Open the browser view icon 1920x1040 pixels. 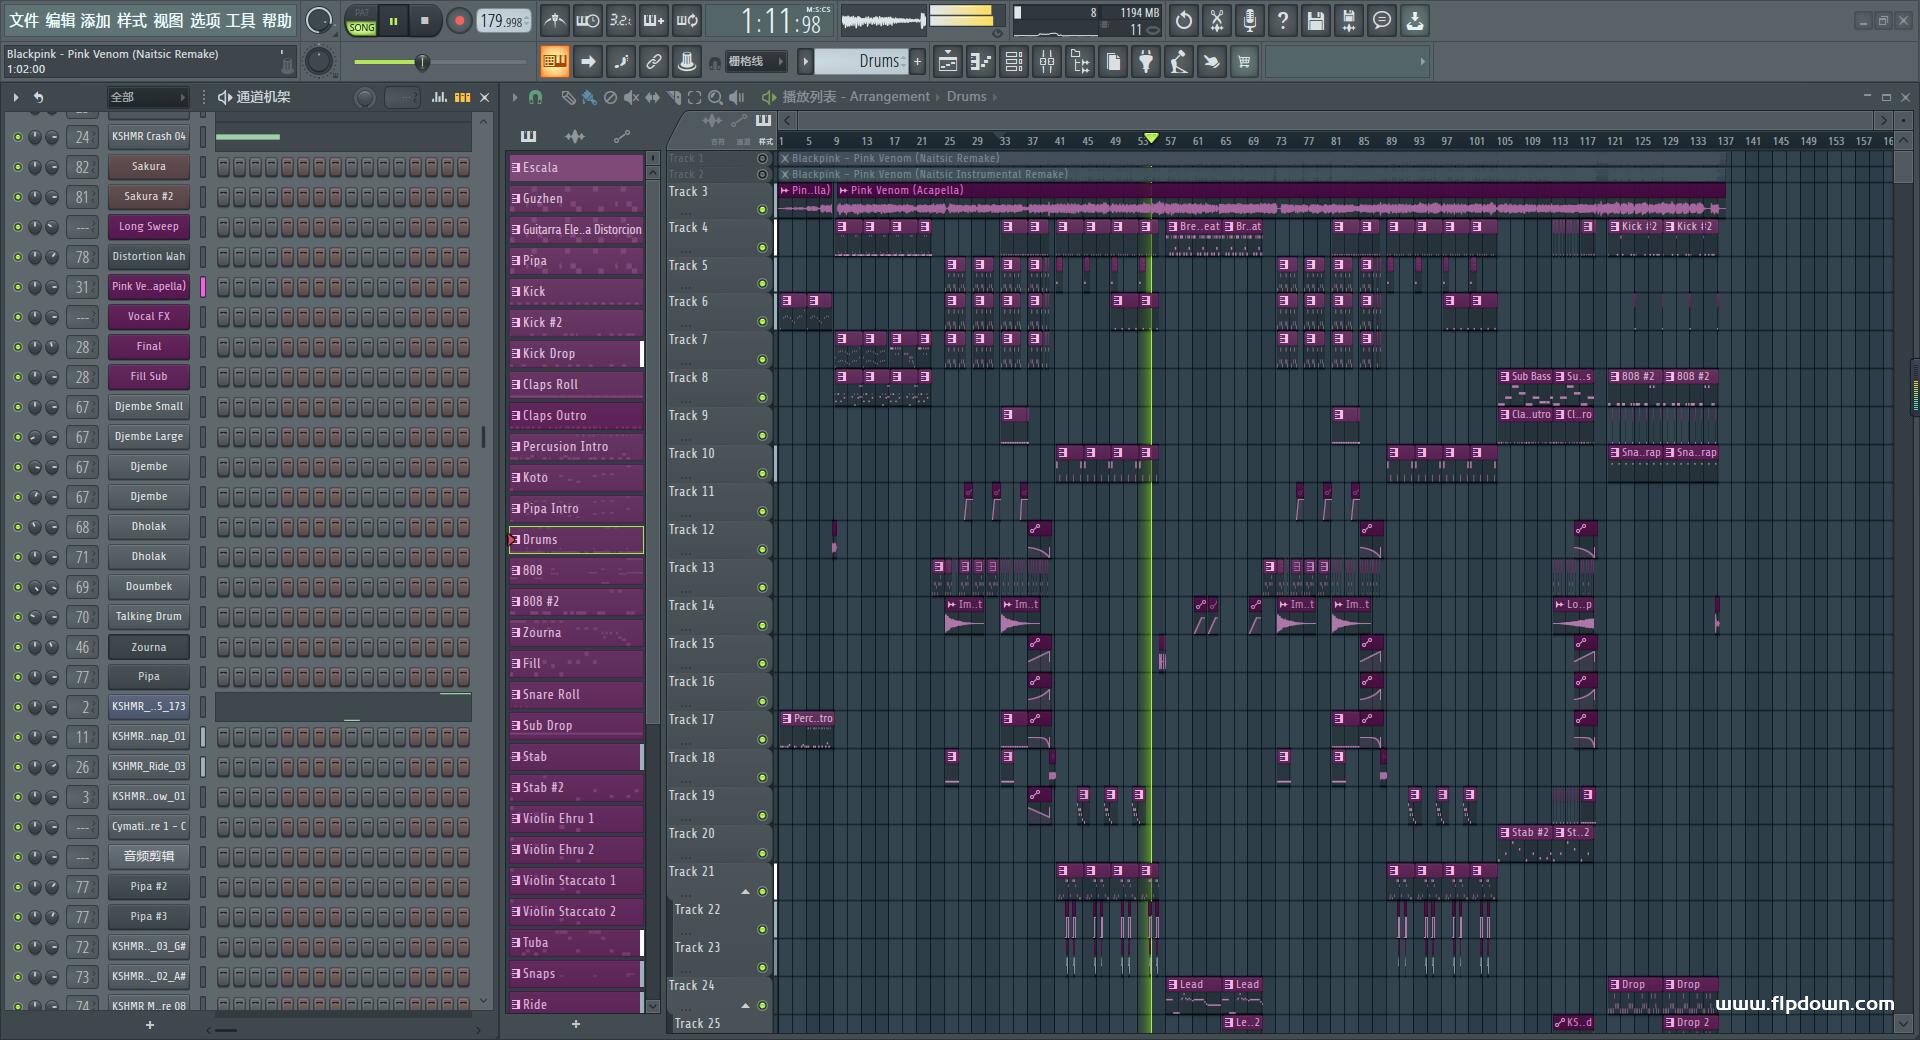click(x=1080, y=62)
